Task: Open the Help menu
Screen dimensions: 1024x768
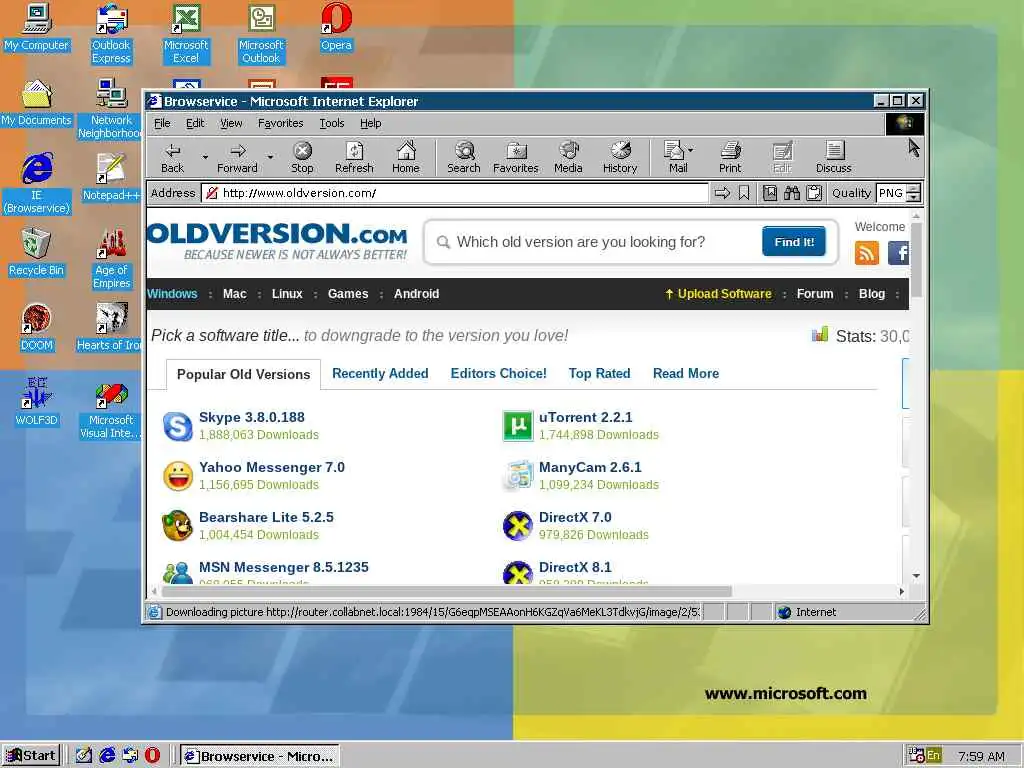Action: pyautogui.click(x=370, y=123)
